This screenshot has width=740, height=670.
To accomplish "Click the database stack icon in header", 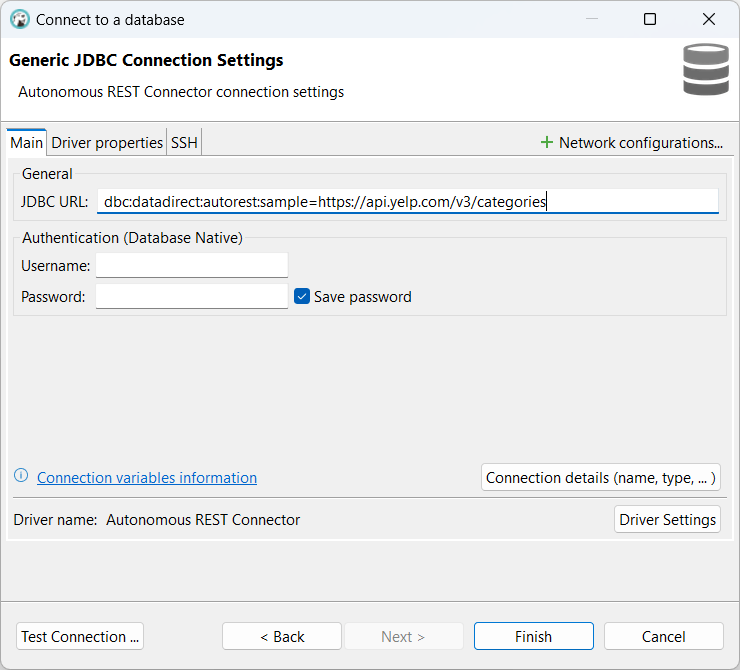I will [x=706, y=70].
